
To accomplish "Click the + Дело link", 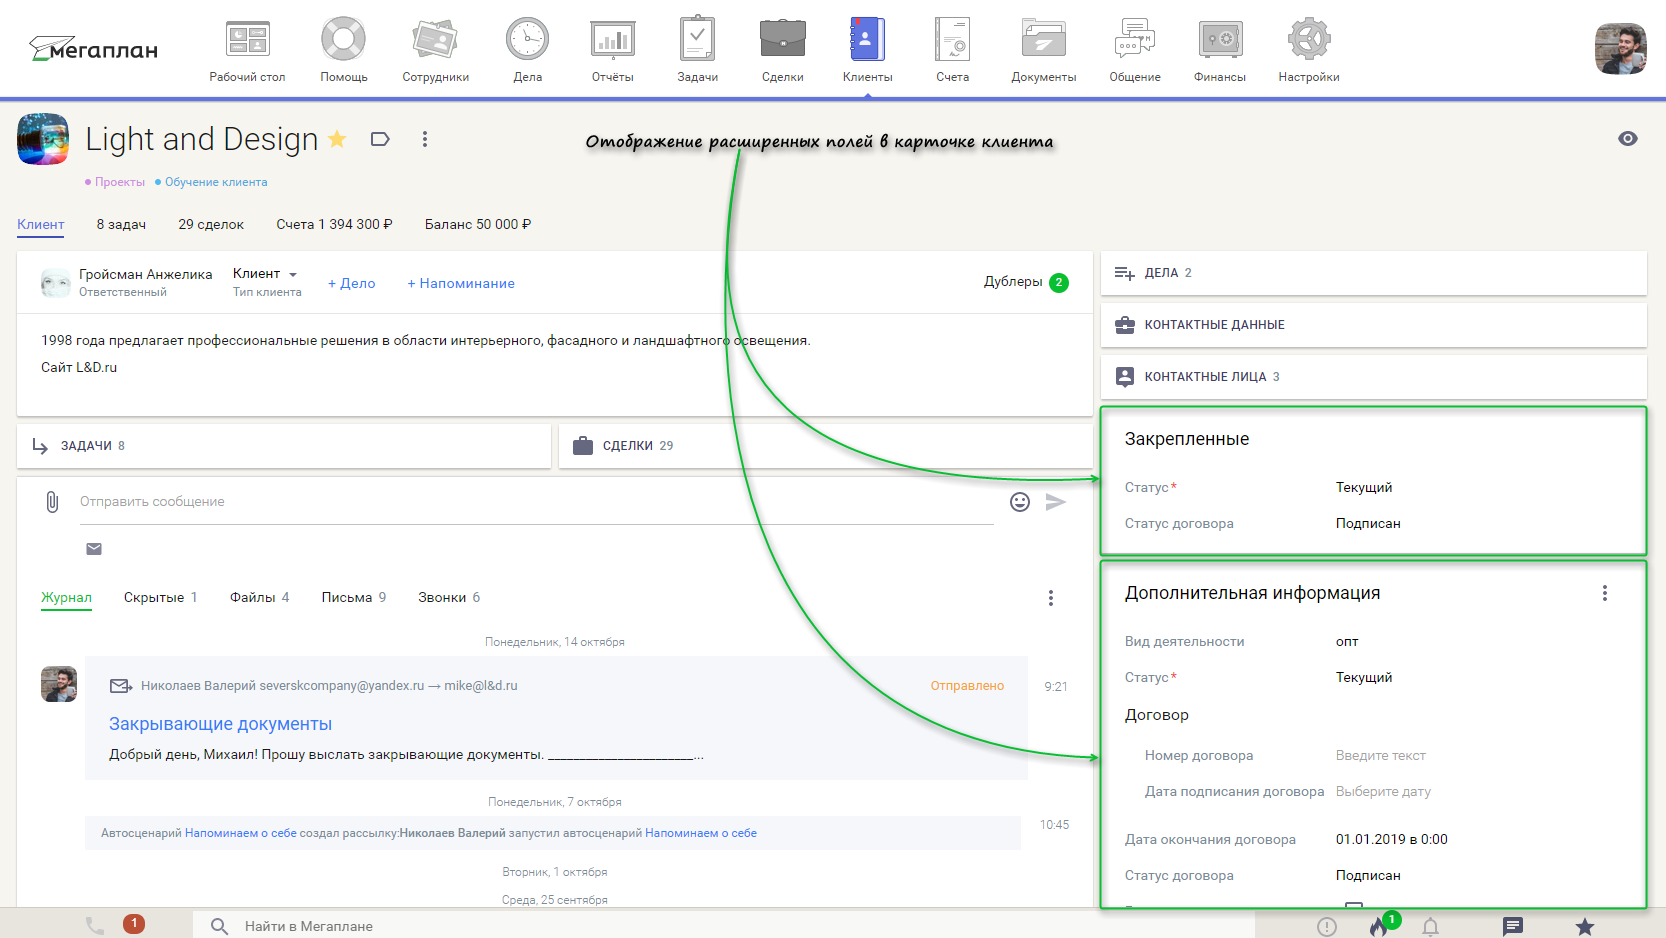I will (352, 283).
